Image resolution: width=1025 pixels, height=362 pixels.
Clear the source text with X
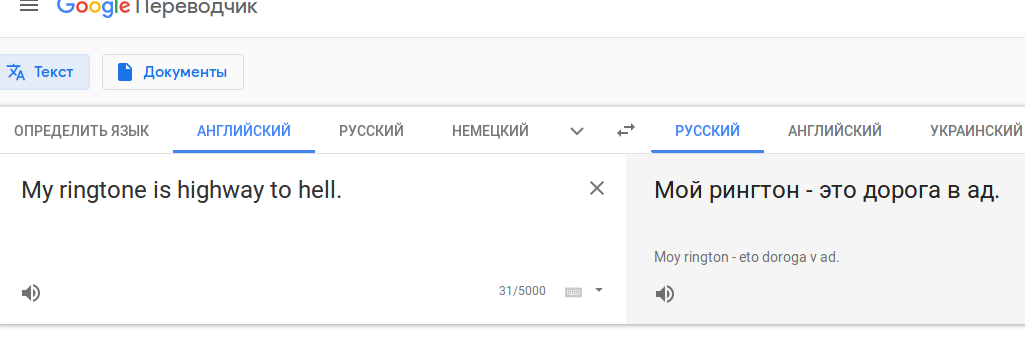[x=597, y=189]
